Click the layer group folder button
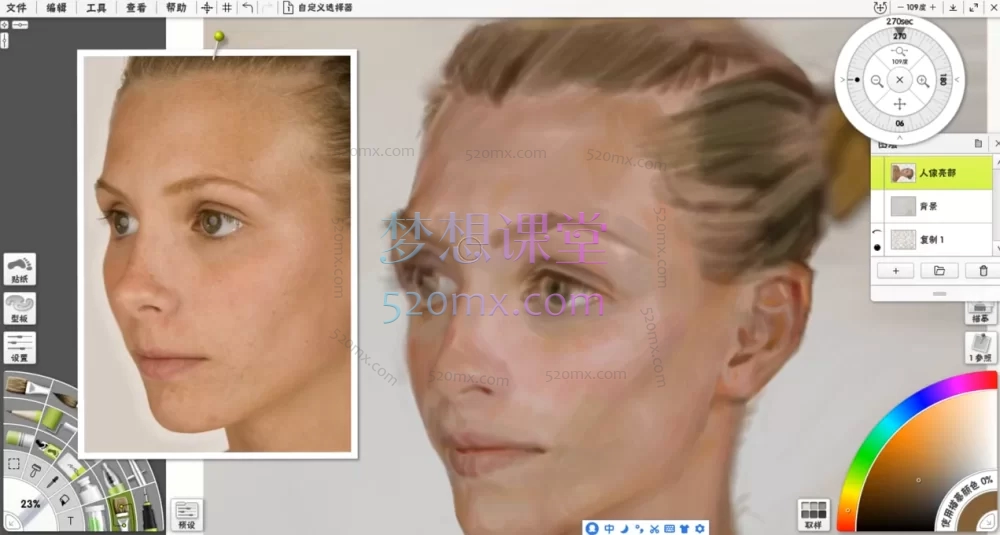 [x=939, y=271]
